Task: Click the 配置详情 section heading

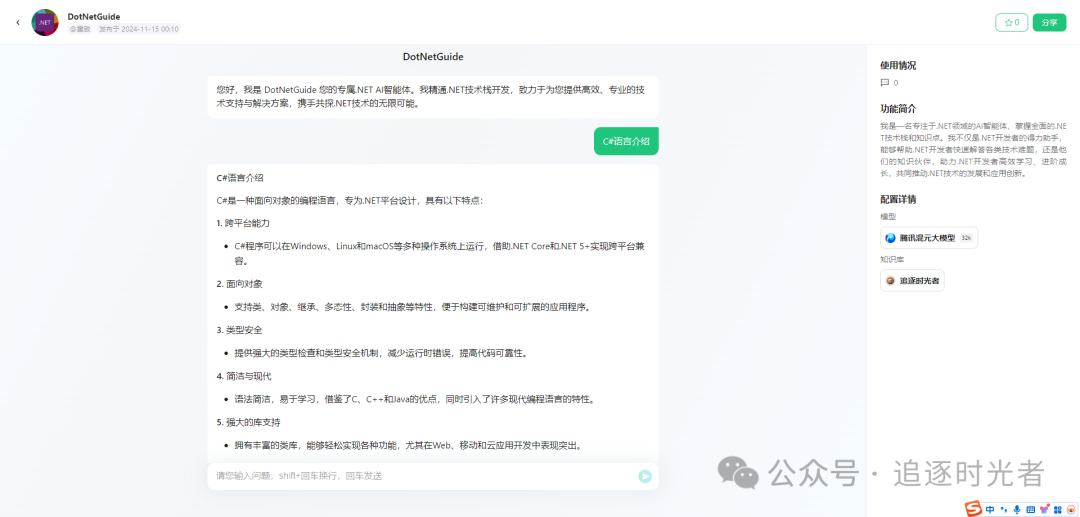Action: click(x=898, y=200)
